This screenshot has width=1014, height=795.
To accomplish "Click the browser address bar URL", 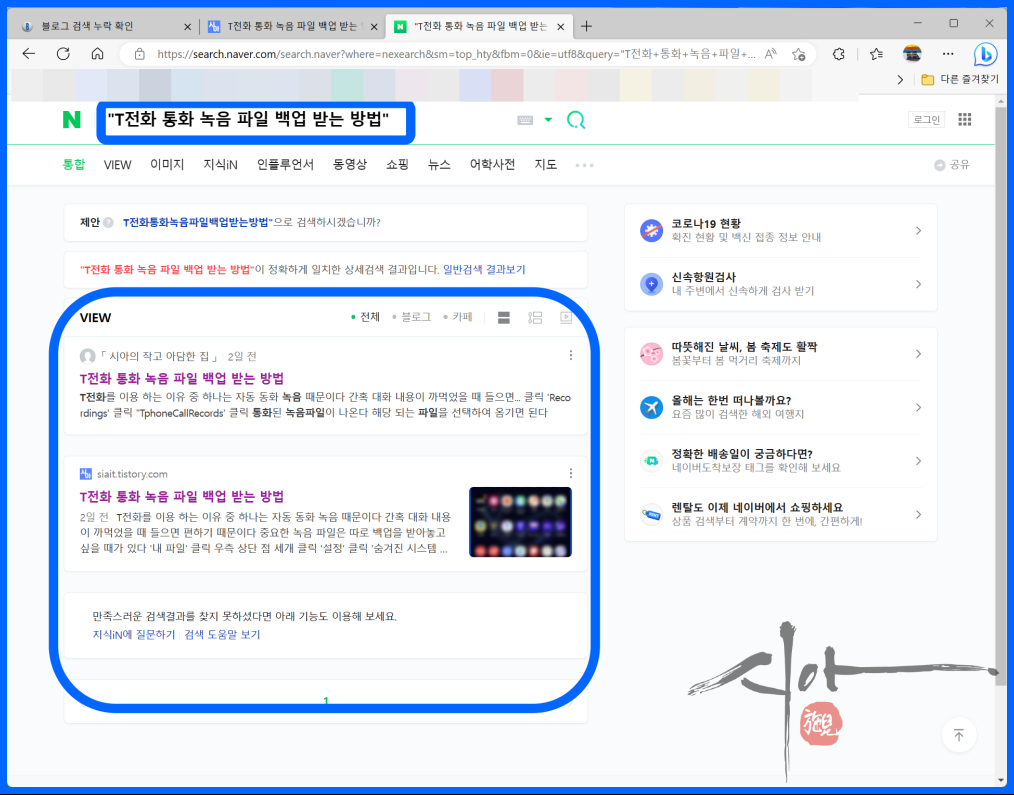I will coord(456,54).
